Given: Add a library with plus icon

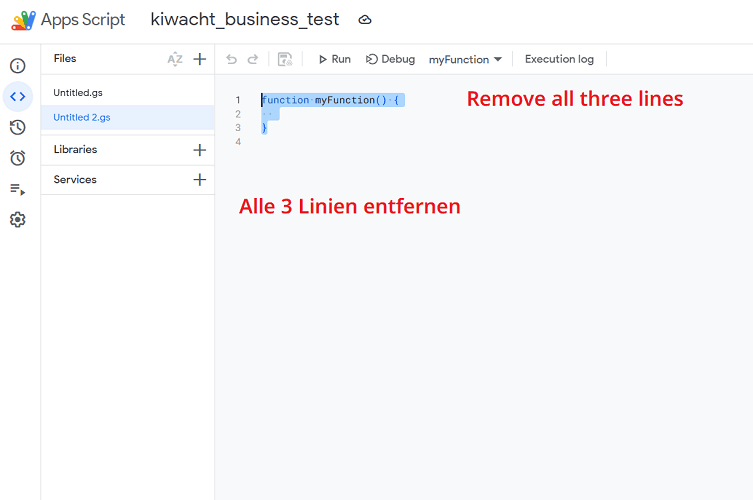Looking at the screenshot, I should [x=199, y=150].
